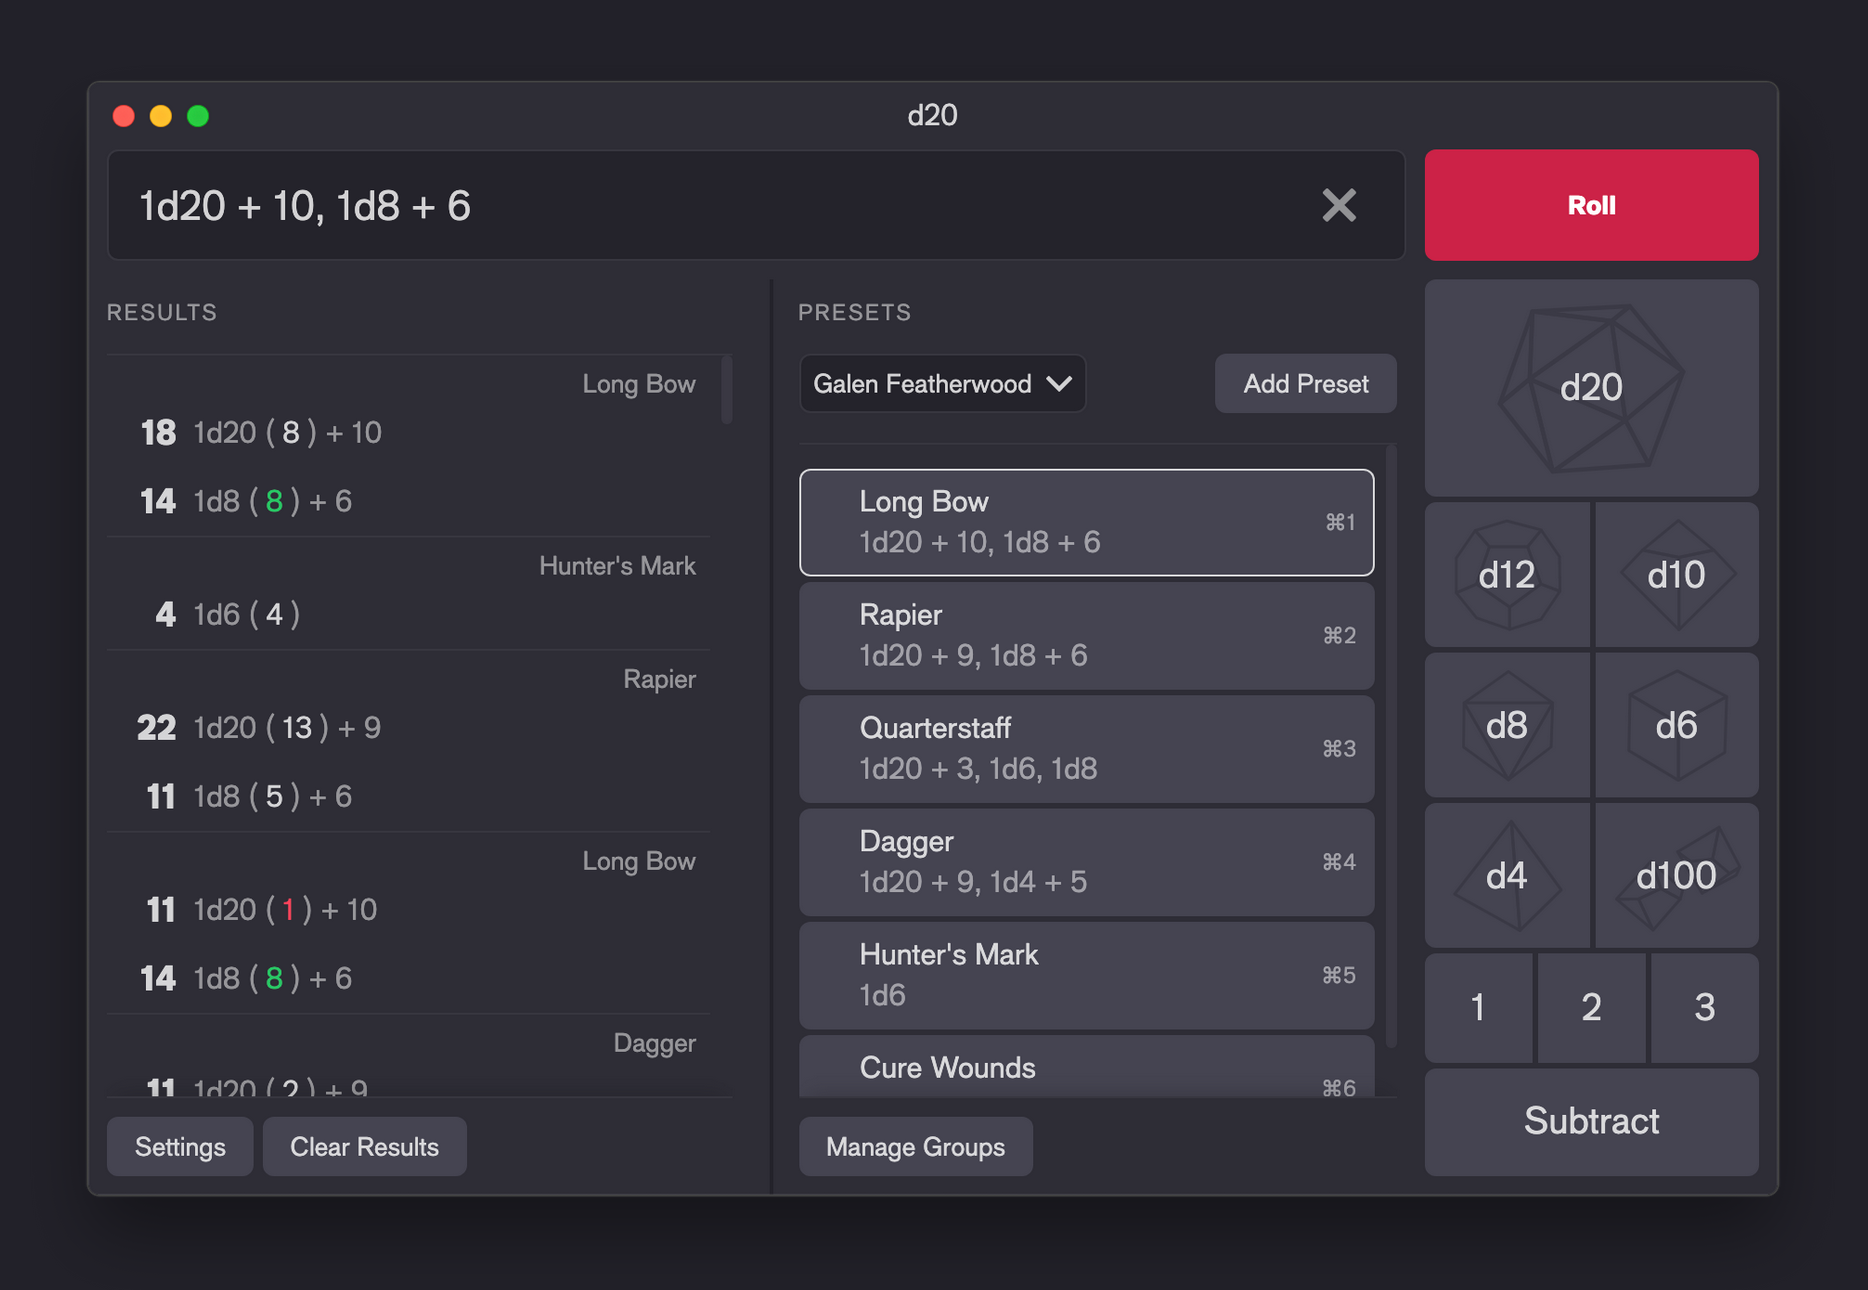The width and height of the screenshot is (1868, 1290).
Task: Choose the Rapier preset
Action: tap(1086, 635)
